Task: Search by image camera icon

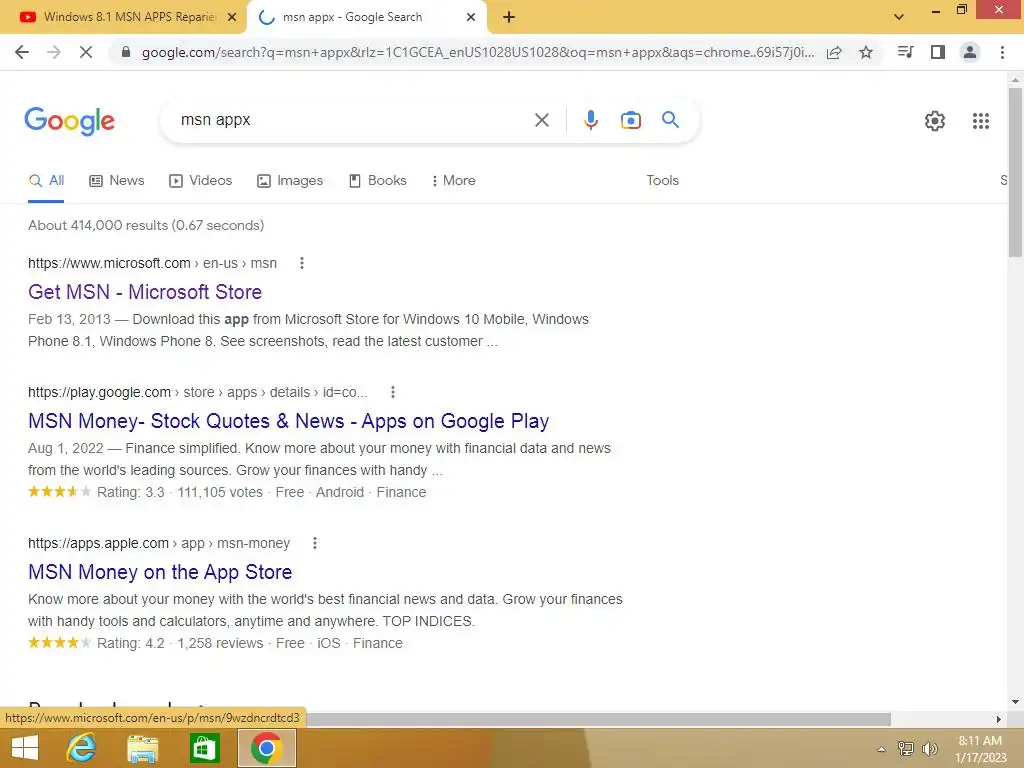Action: point(630,120)
